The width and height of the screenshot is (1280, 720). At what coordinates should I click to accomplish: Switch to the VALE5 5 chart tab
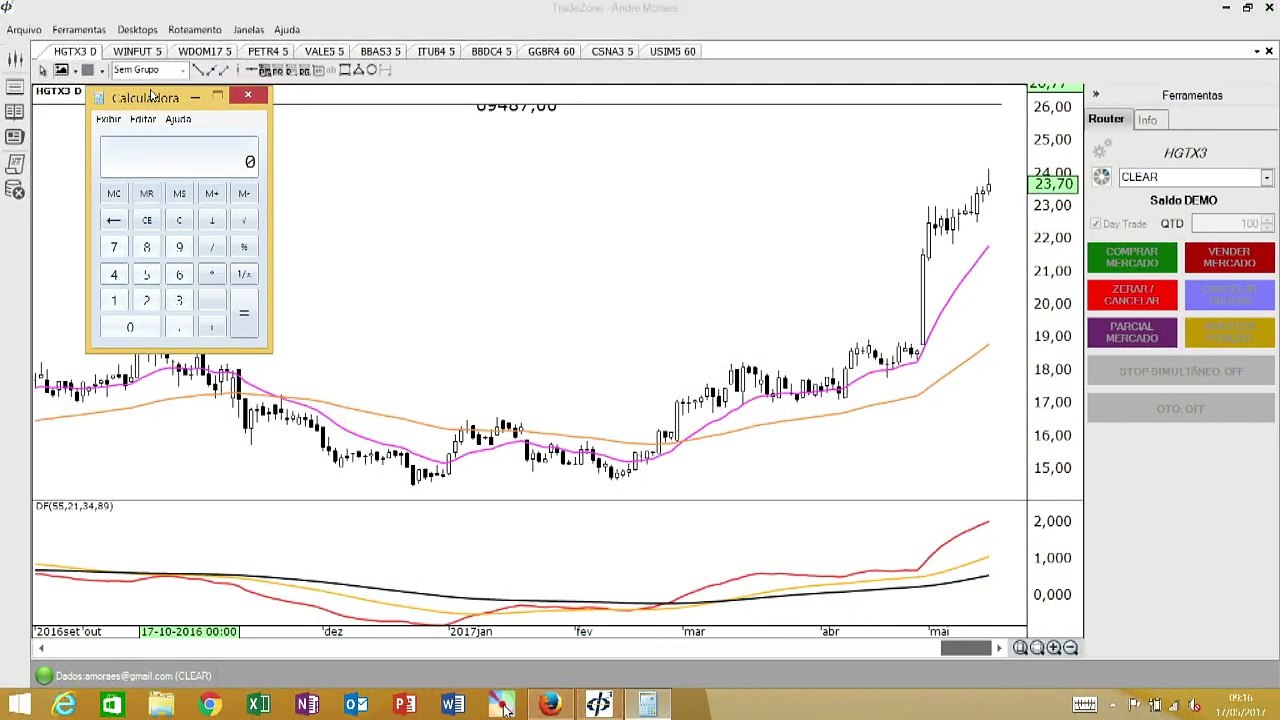tap(324, 51)
